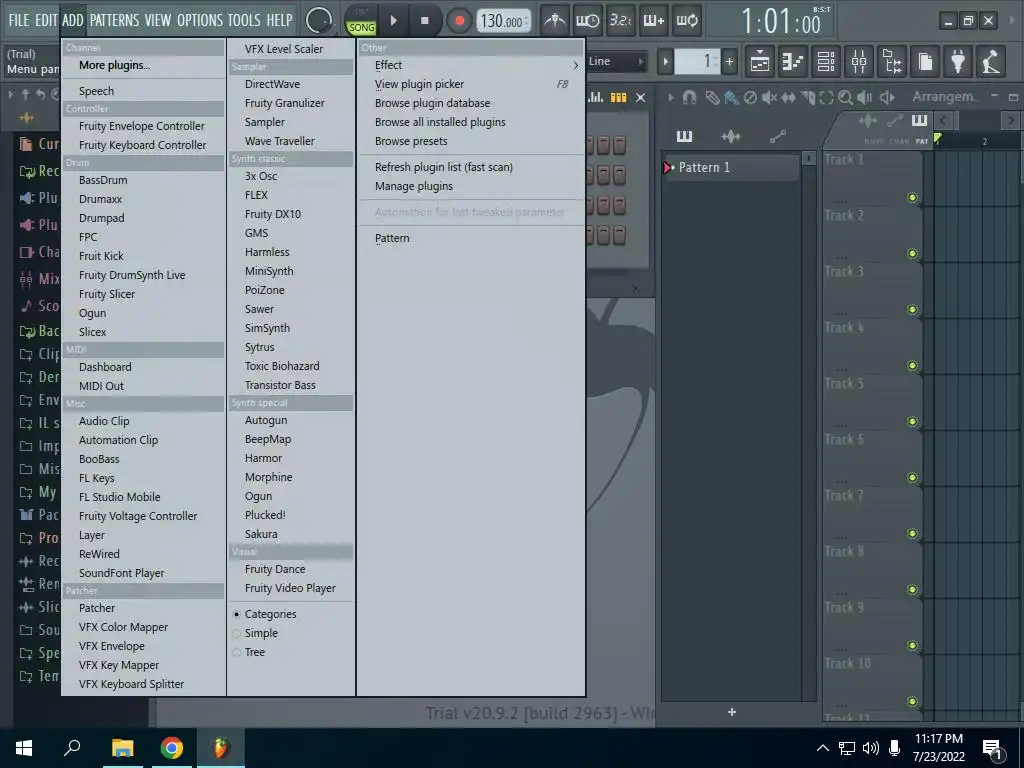The width and height of the screenshot is (1024, 768).
Task: Adjust the main volume knob
Action: [x=319, y=21]
